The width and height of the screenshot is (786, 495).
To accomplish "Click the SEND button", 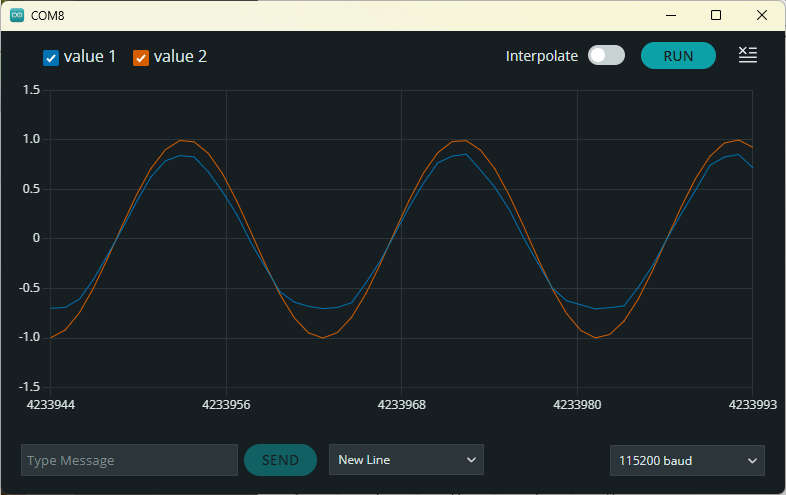I will 280,460.
